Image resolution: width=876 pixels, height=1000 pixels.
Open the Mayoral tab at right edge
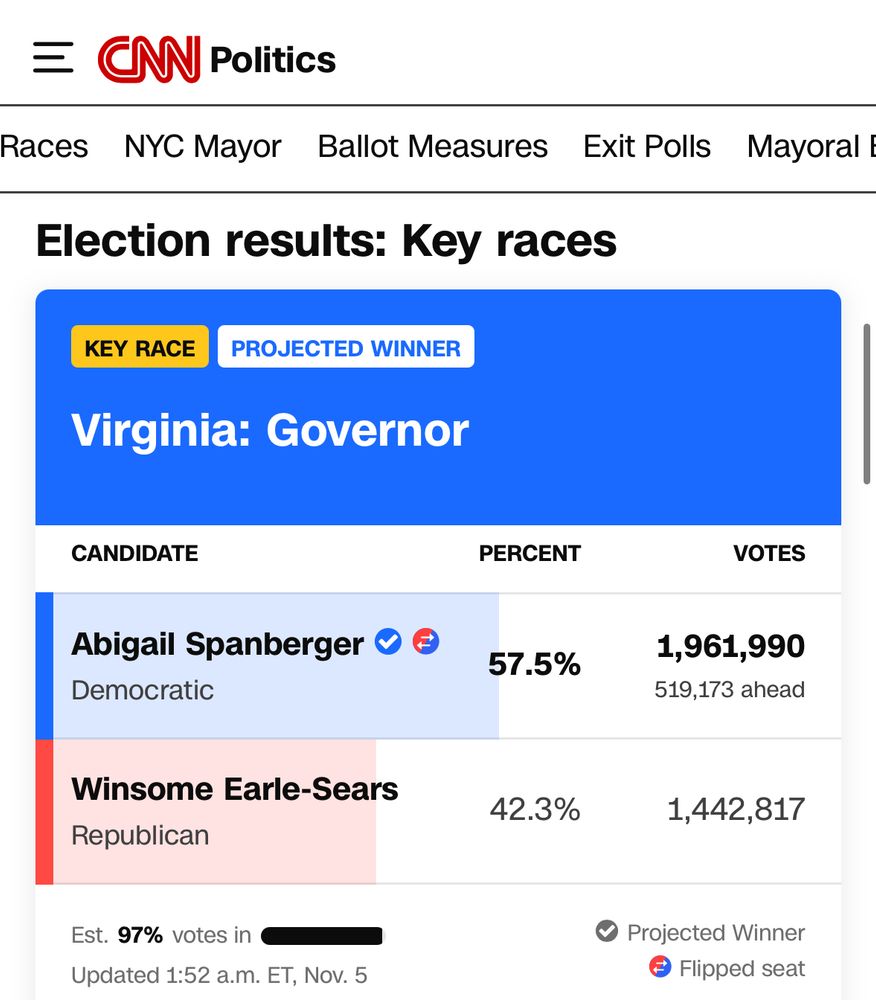810,147
